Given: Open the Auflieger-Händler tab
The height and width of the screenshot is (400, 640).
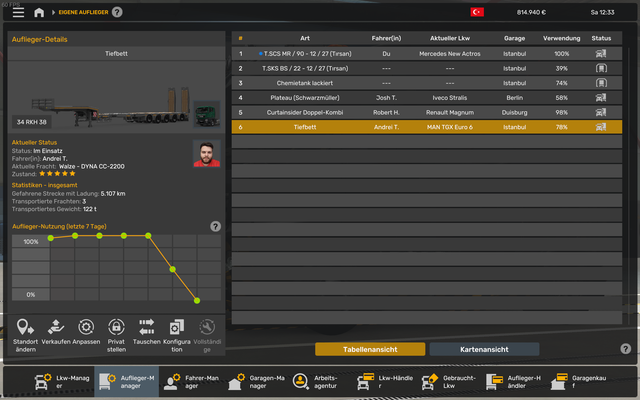Looking at the screenshot, I should 513,382.
